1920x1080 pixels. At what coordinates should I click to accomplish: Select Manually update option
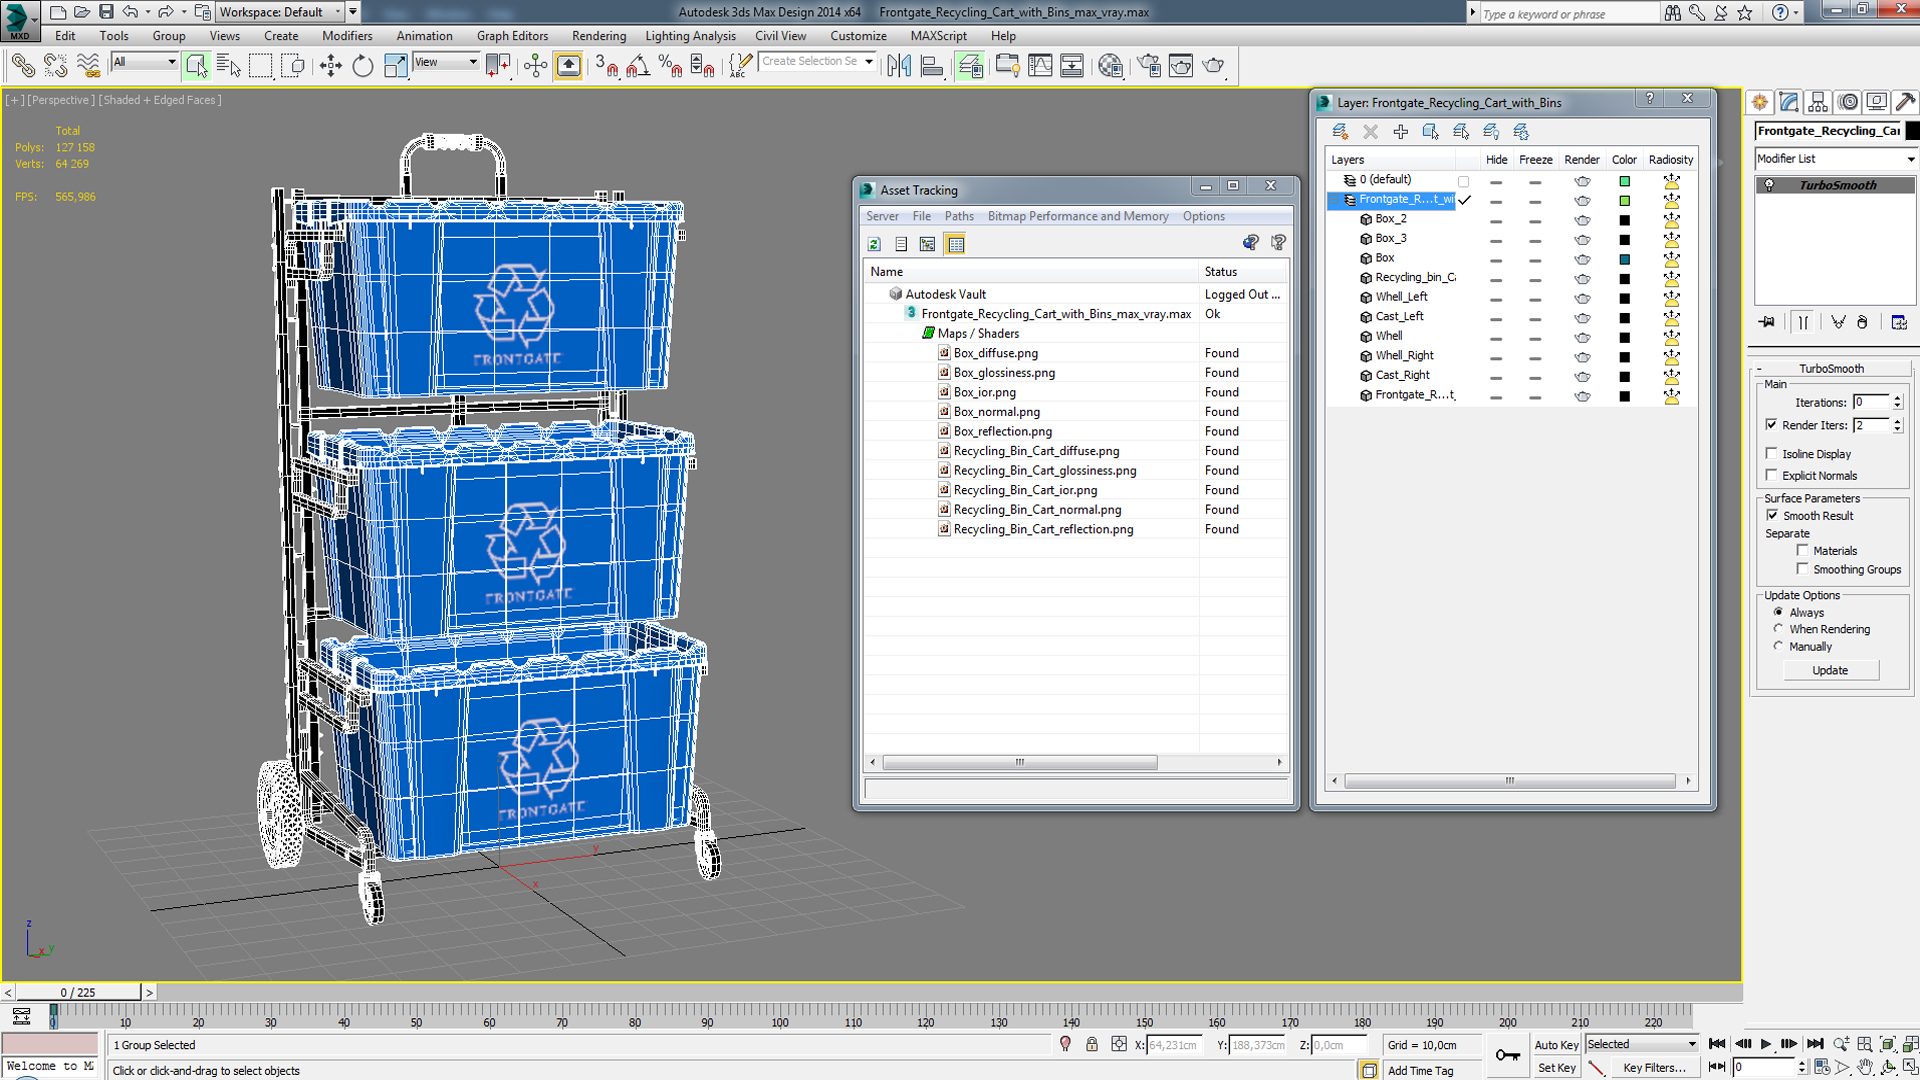point(1778,646)
